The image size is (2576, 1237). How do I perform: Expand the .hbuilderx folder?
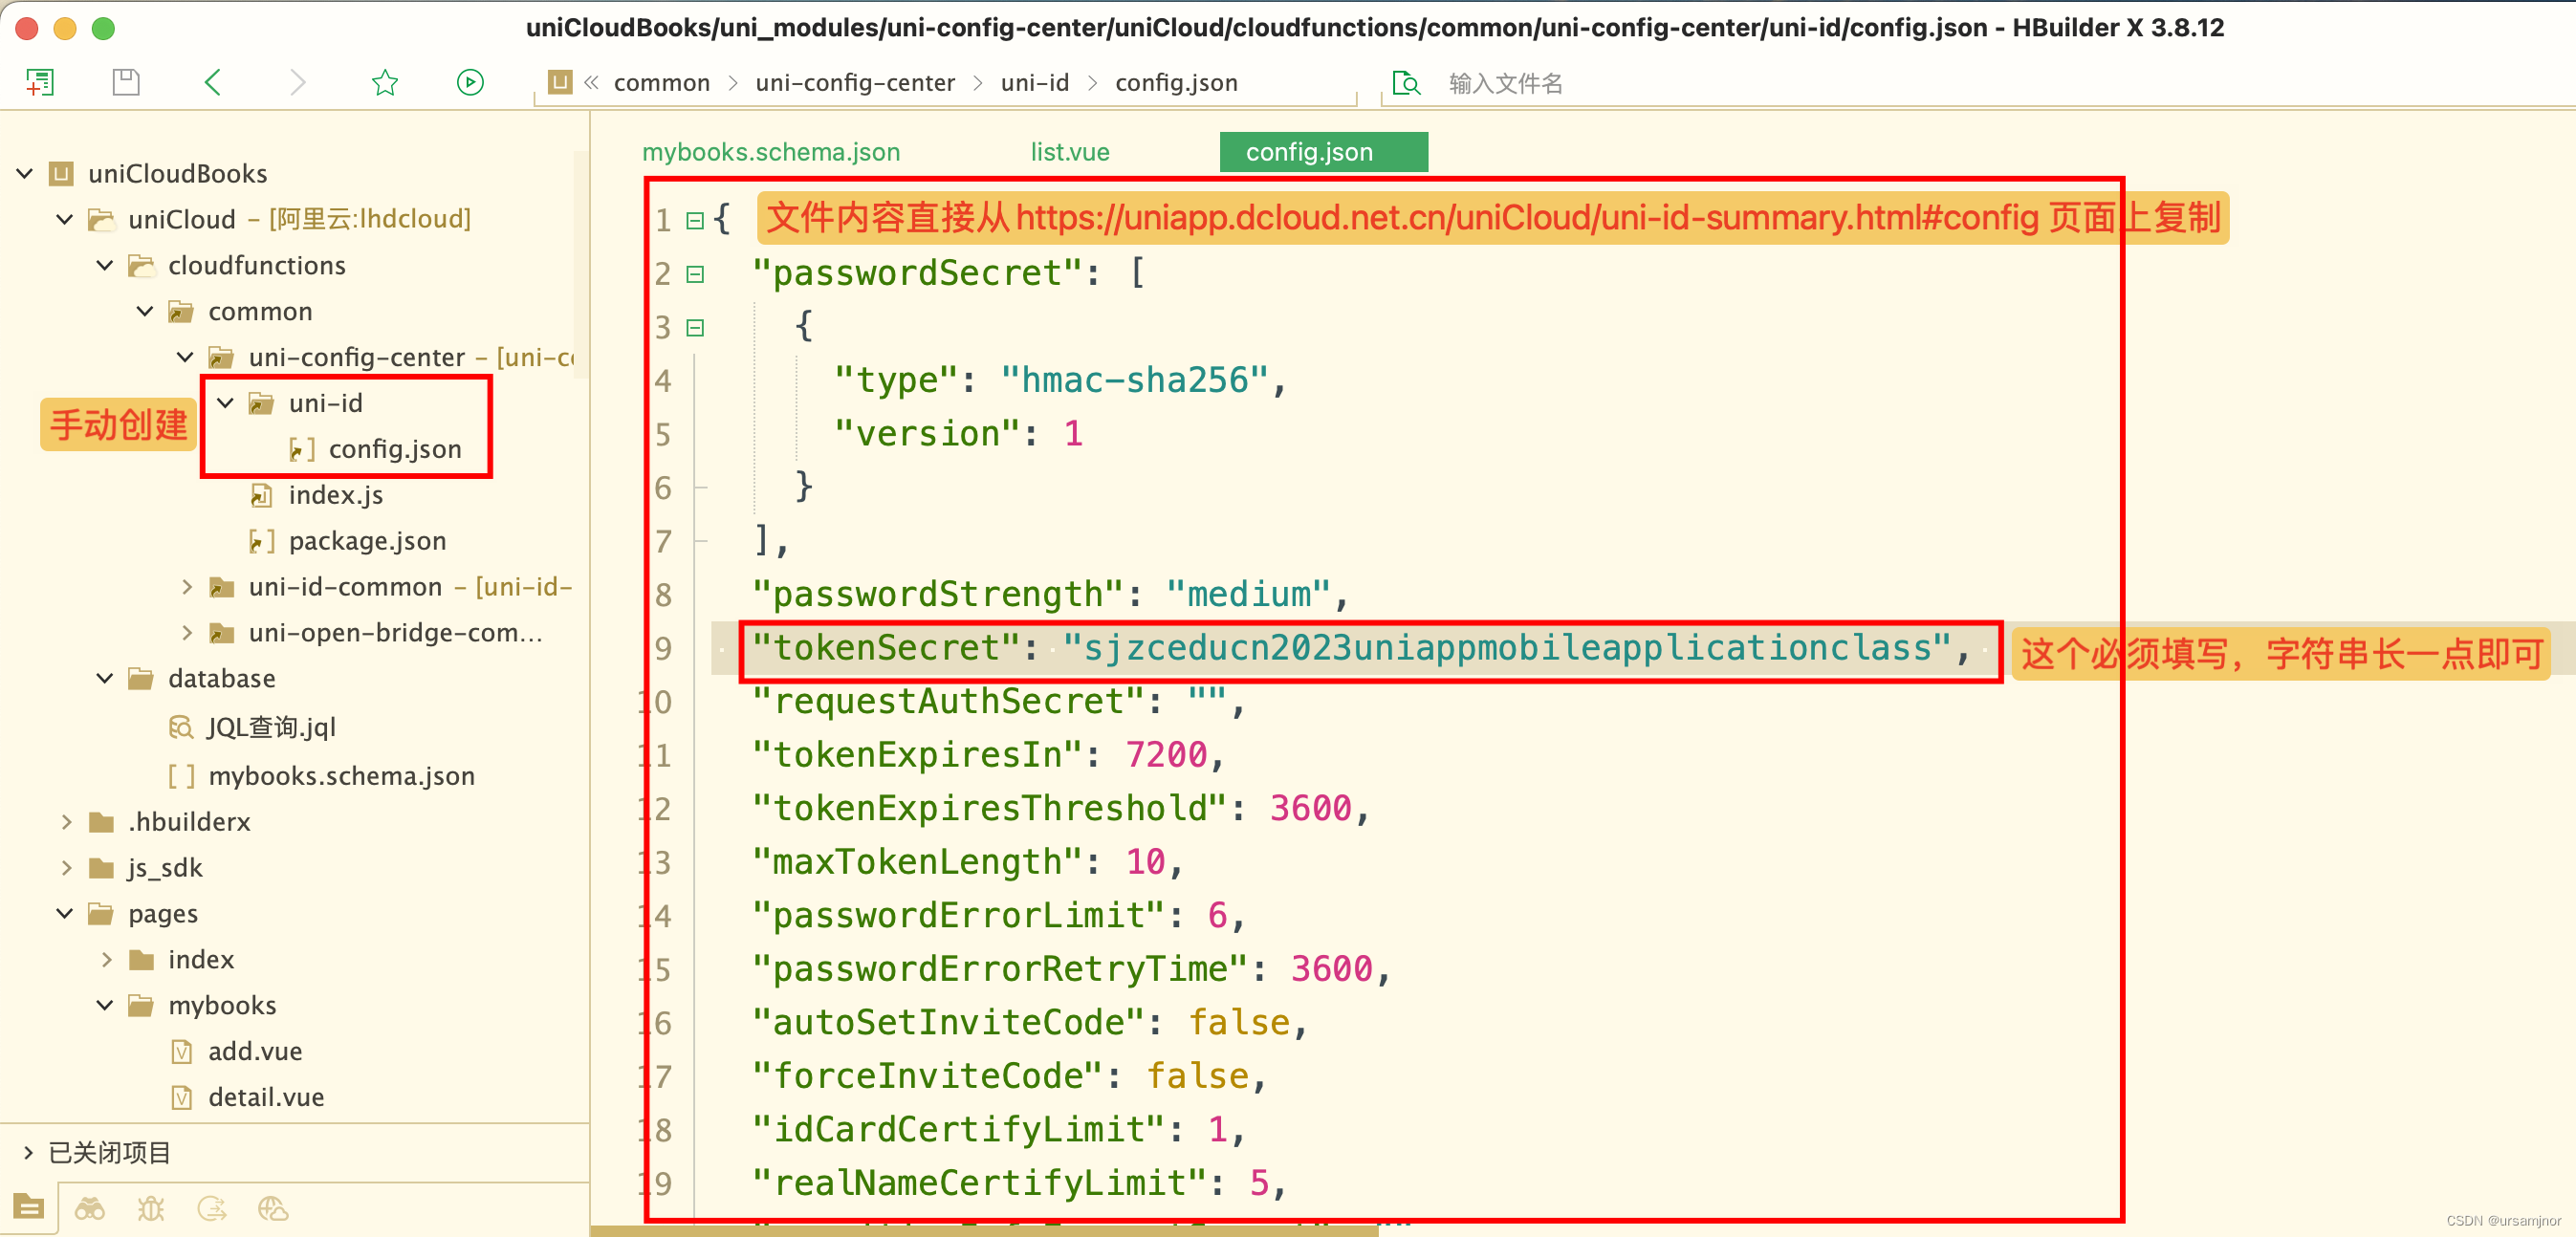coord(66,822)
